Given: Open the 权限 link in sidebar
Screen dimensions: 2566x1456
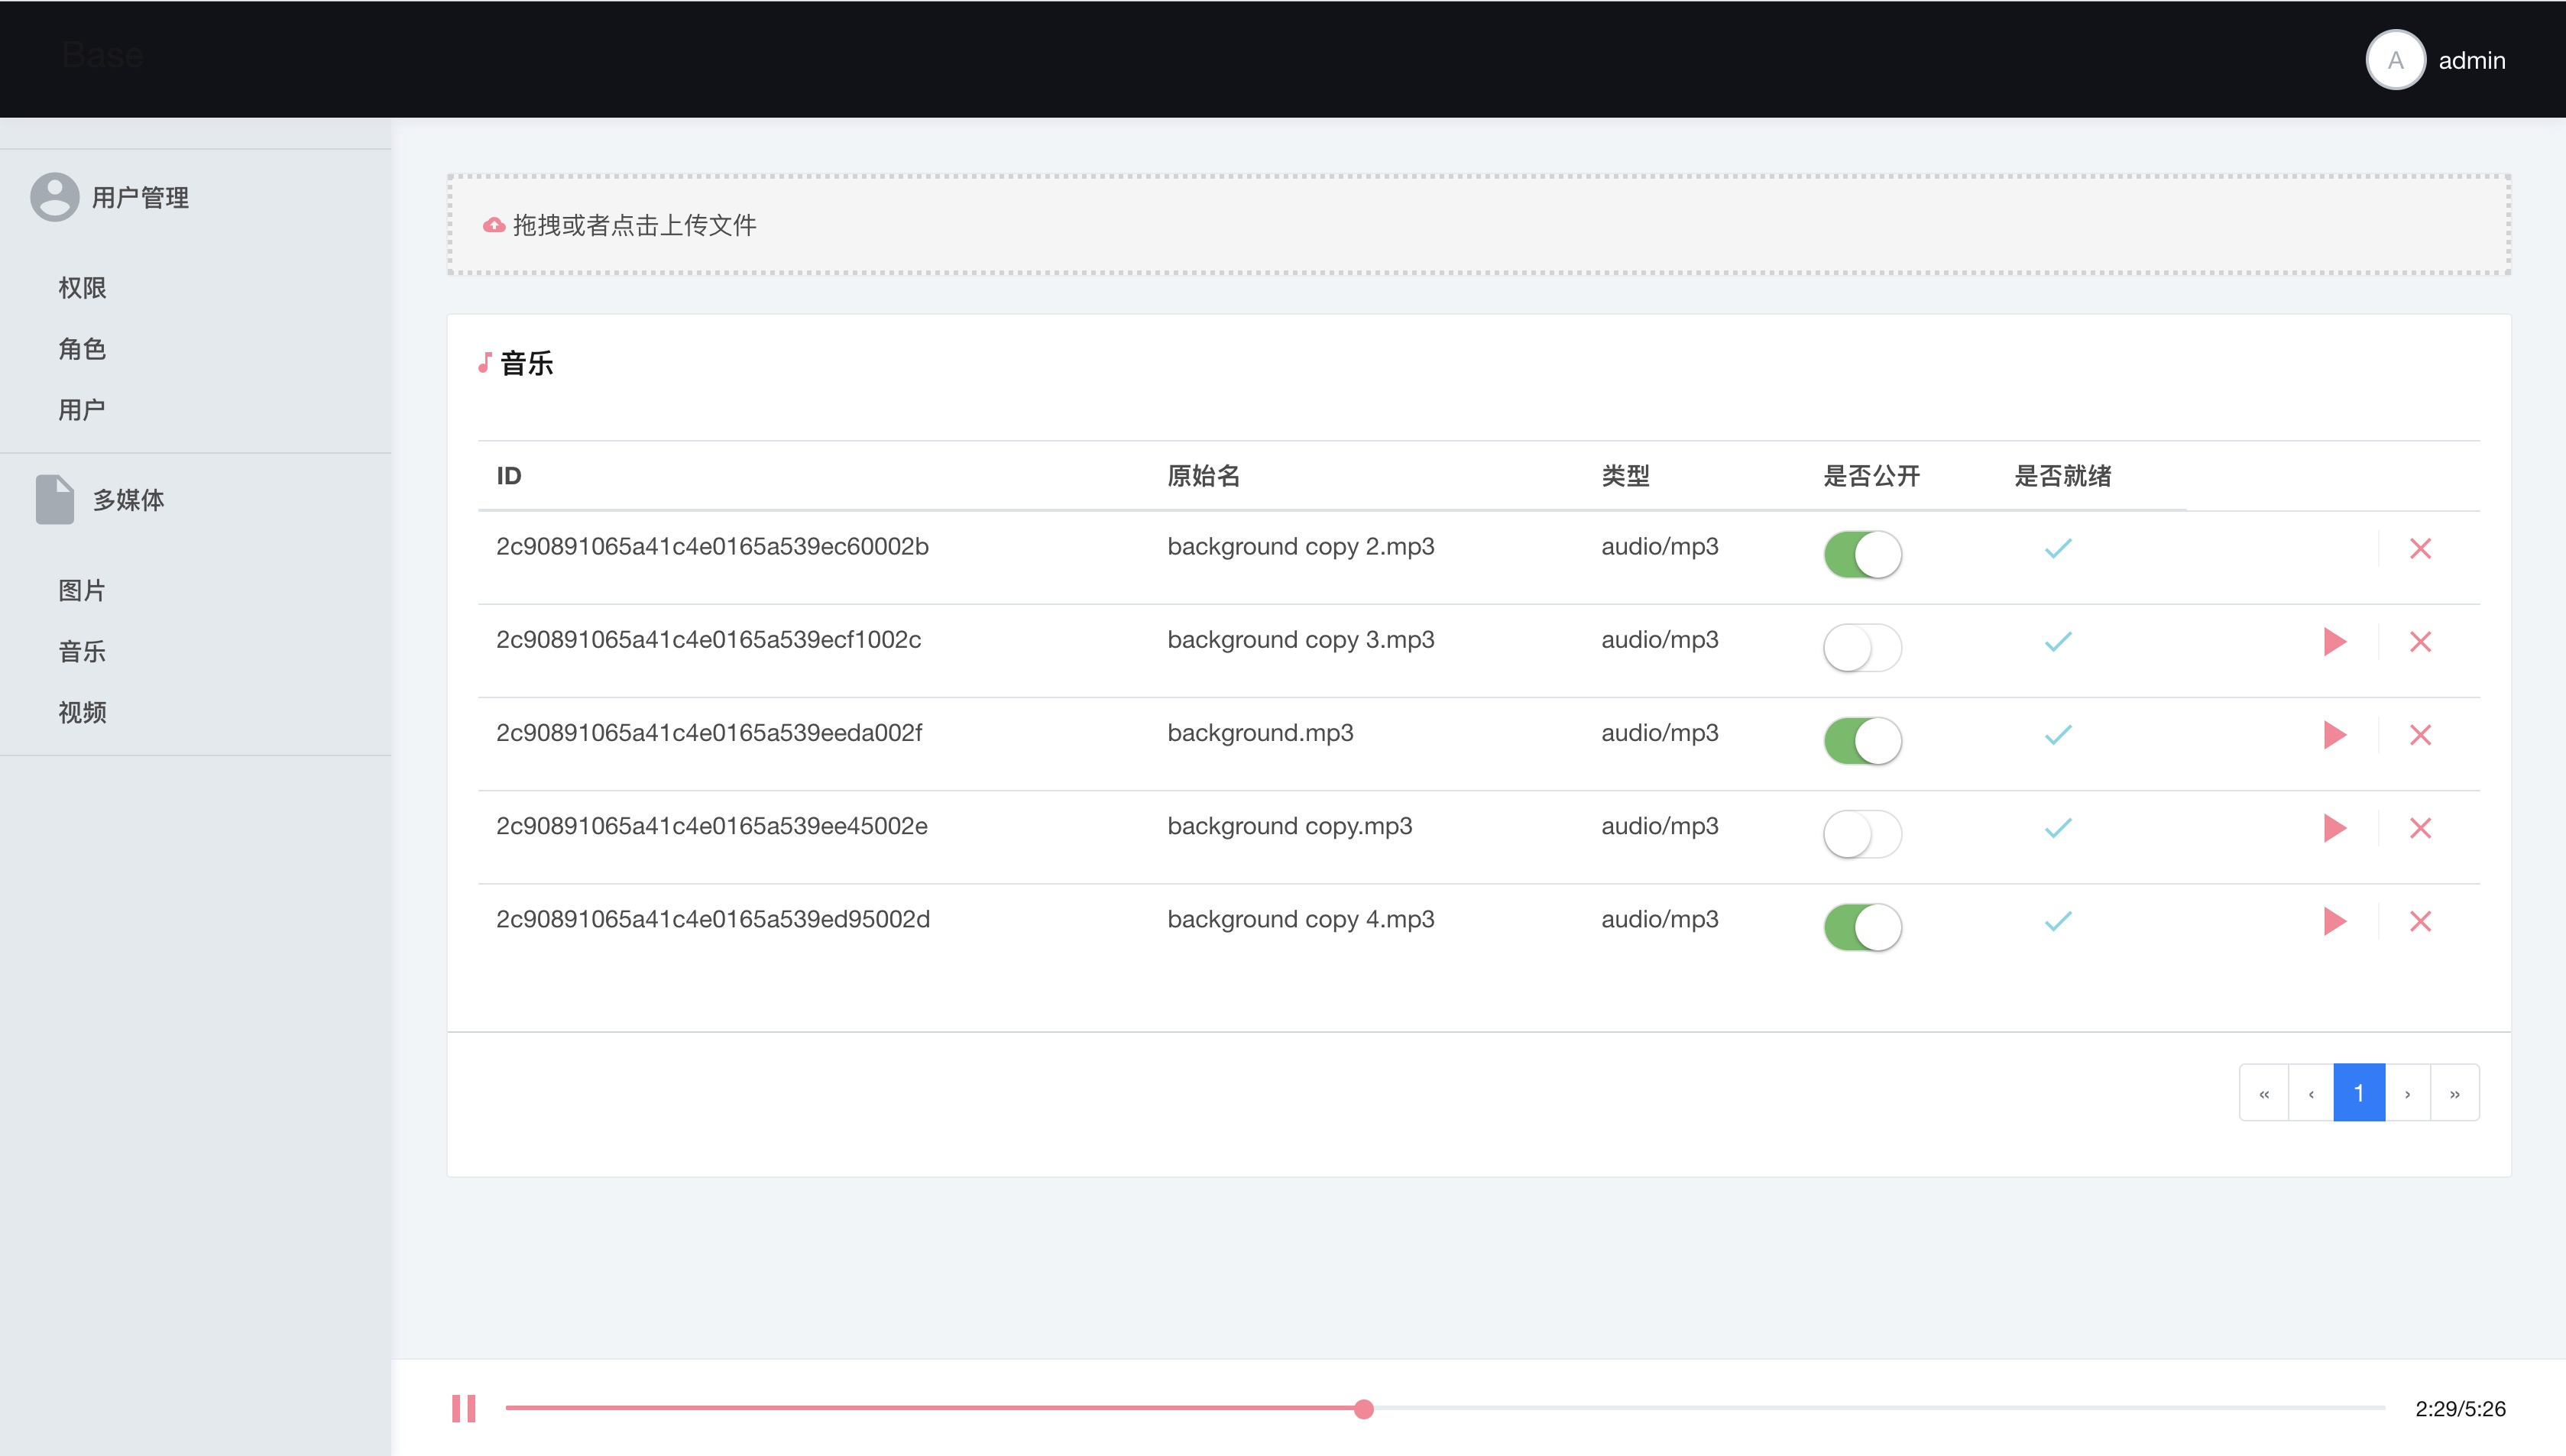Looking at the screenshot, I should (x=82, y=288).
